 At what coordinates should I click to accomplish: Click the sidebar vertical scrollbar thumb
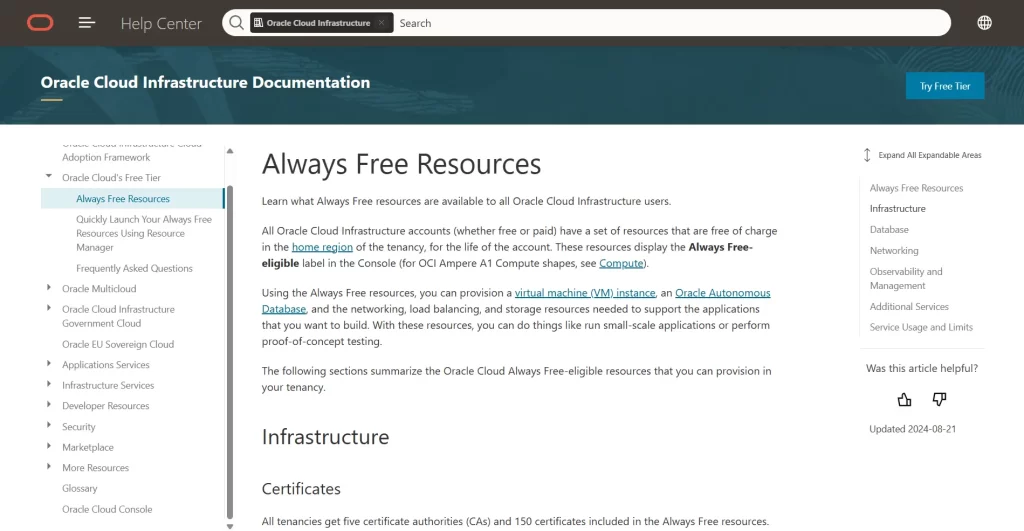point(230,351)
